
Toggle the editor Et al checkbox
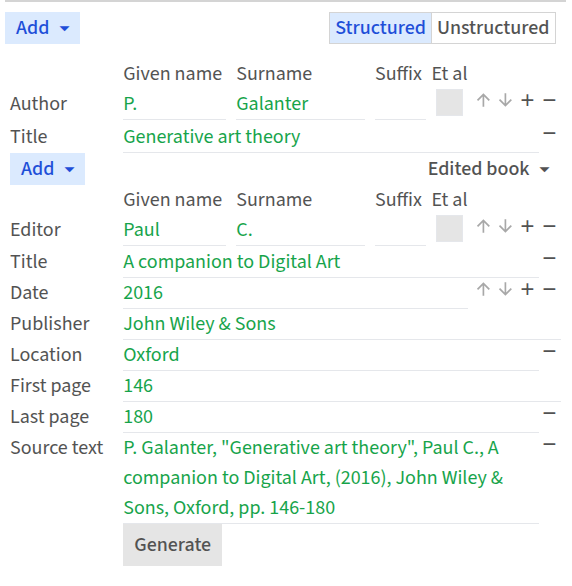tap(449, 228)
